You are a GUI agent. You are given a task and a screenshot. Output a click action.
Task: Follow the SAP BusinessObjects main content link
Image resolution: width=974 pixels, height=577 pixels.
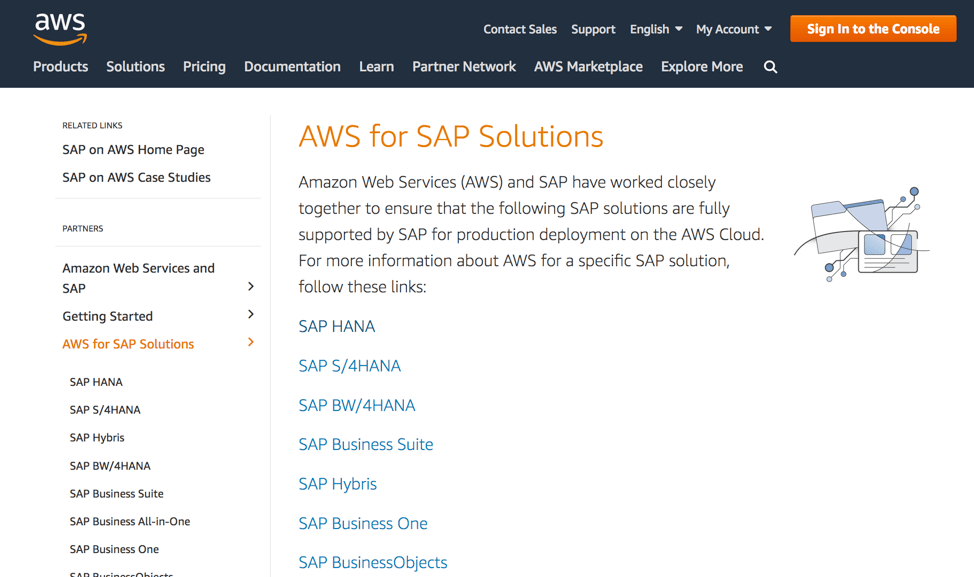click(373, 563)
